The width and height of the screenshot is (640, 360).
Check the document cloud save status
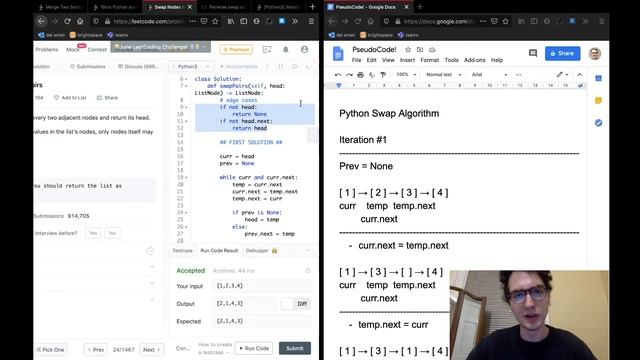click(432, 49)
